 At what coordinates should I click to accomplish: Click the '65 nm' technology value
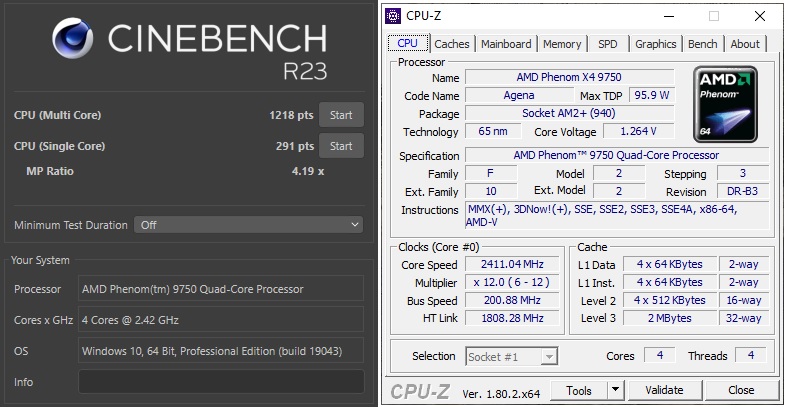click(492, 131)
